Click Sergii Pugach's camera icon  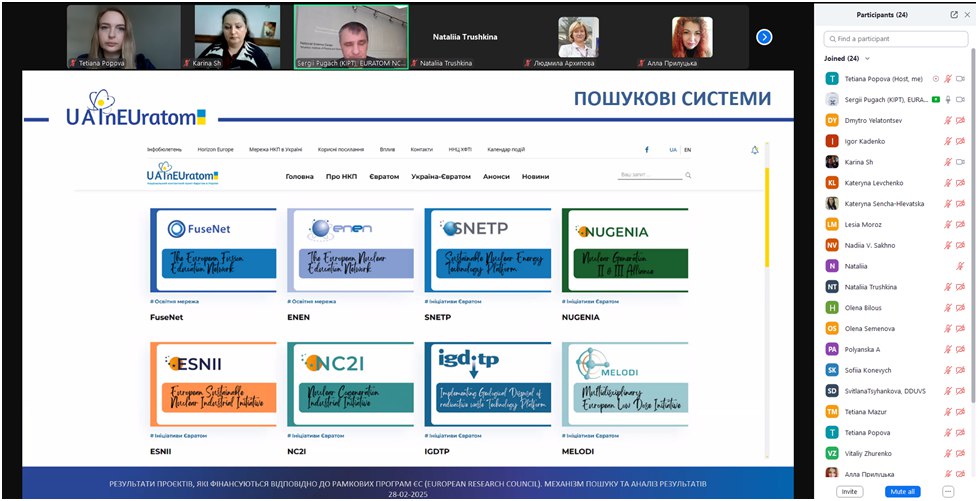click(x=961, y=99)
